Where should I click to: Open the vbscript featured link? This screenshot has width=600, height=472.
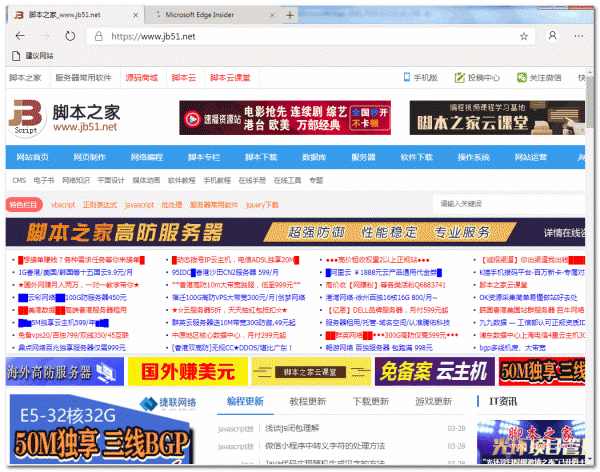(63, 205)
